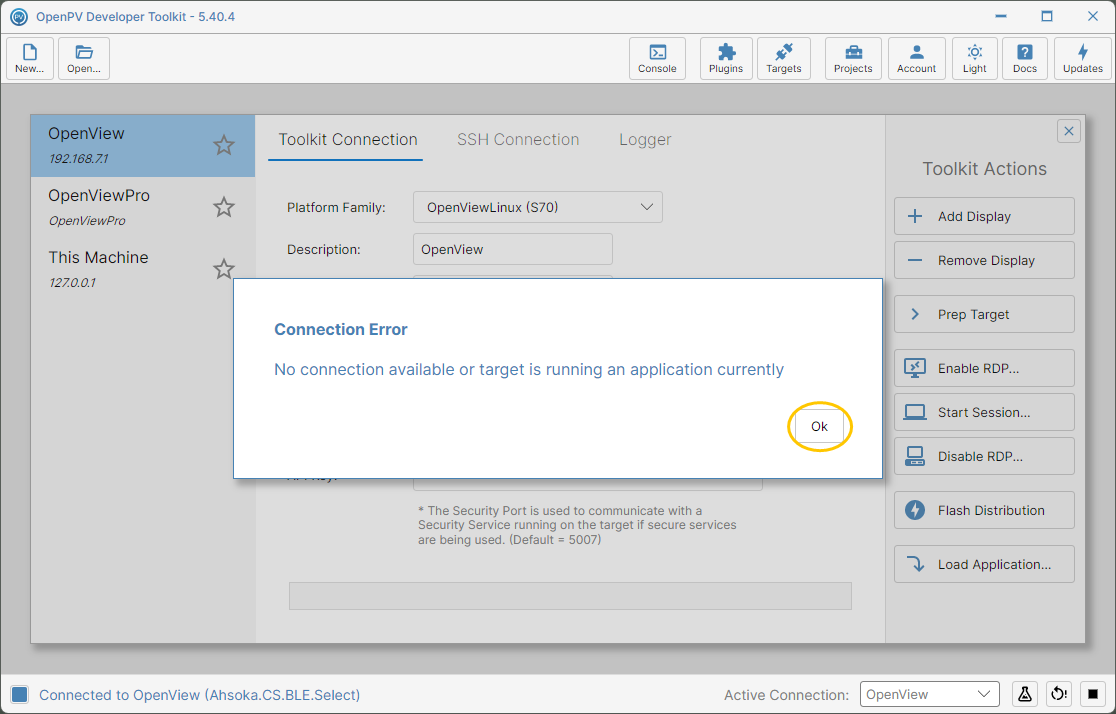1116x714 pixels.
Task: Click the Toolkit Actions heading
Action: 984,169
